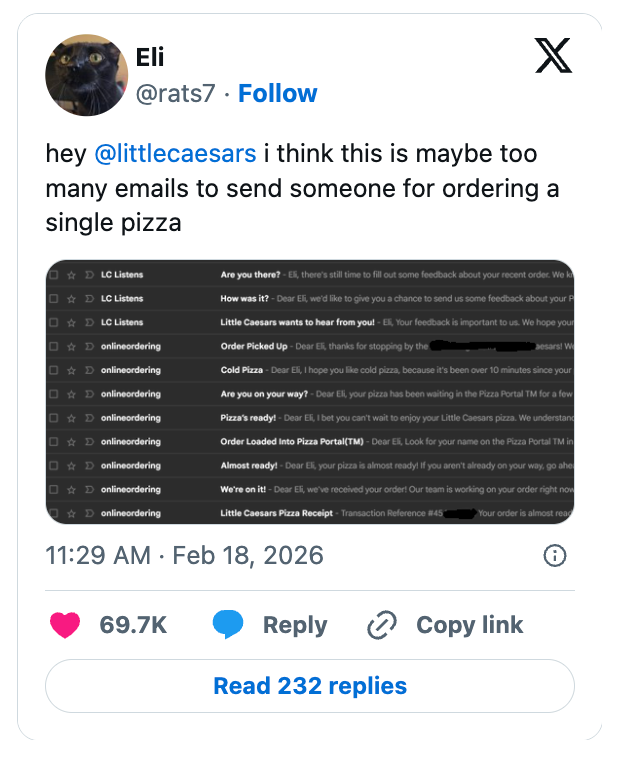The image size is (628, 762).
Task: Star the 'Pizza's ready!' email
Action: [73, 418]
